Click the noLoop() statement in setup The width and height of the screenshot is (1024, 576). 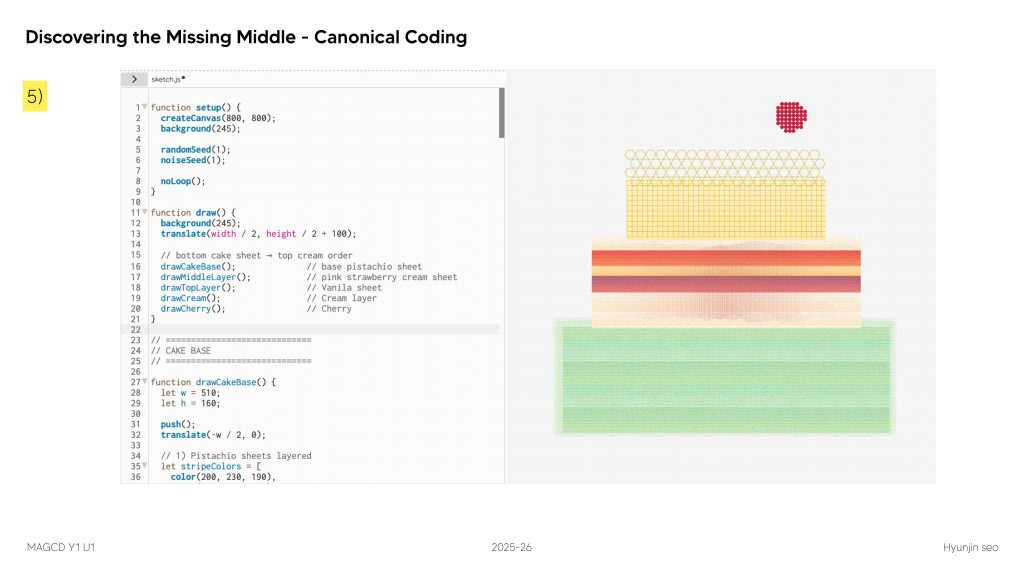(x=182, y=181)
